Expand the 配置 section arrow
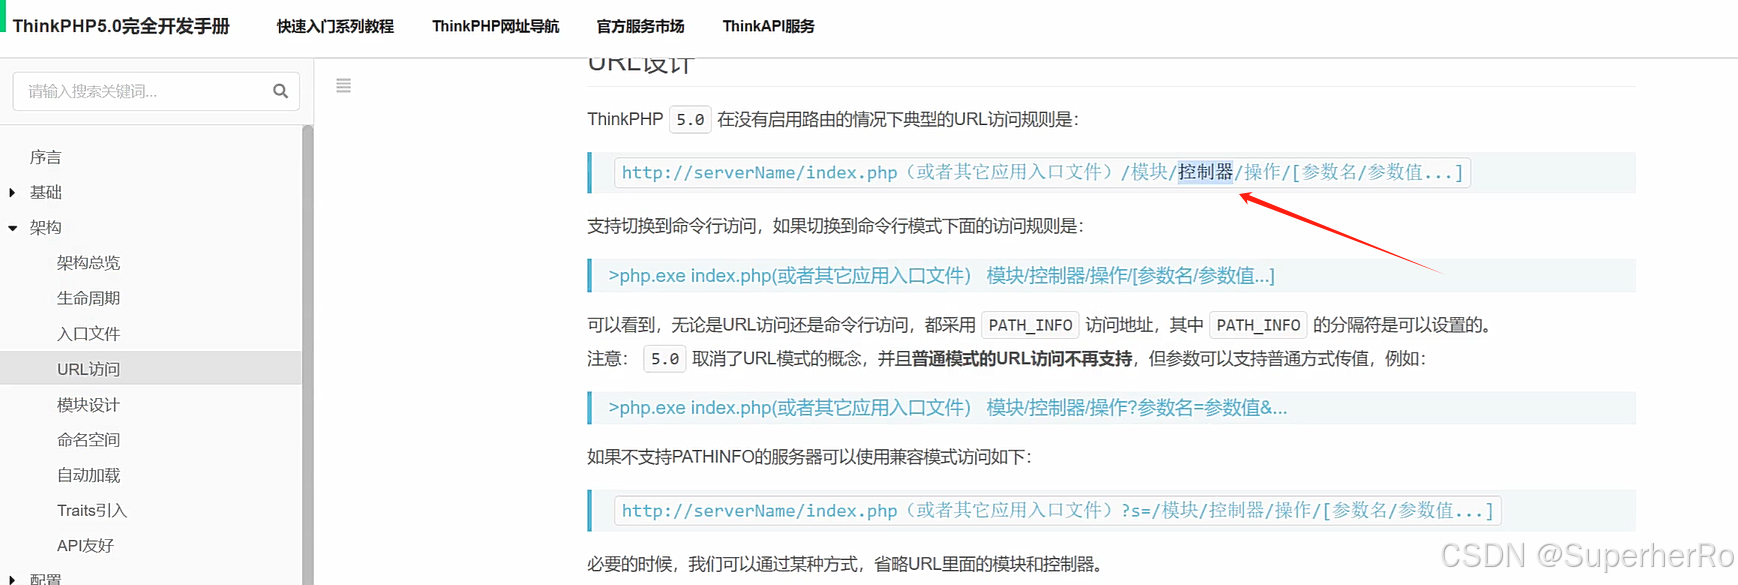The width and height of the screenshot is (1738, 585). (x=12, y=579)
